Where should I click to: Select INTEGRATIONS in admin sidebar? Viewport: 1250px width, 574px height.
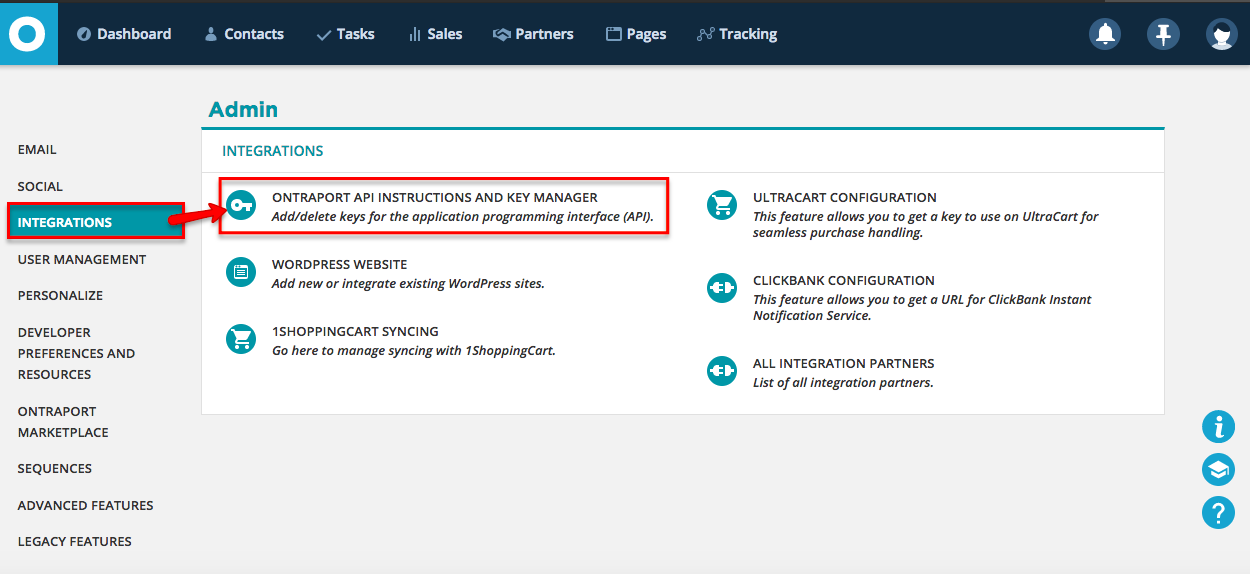pos(96,222)
